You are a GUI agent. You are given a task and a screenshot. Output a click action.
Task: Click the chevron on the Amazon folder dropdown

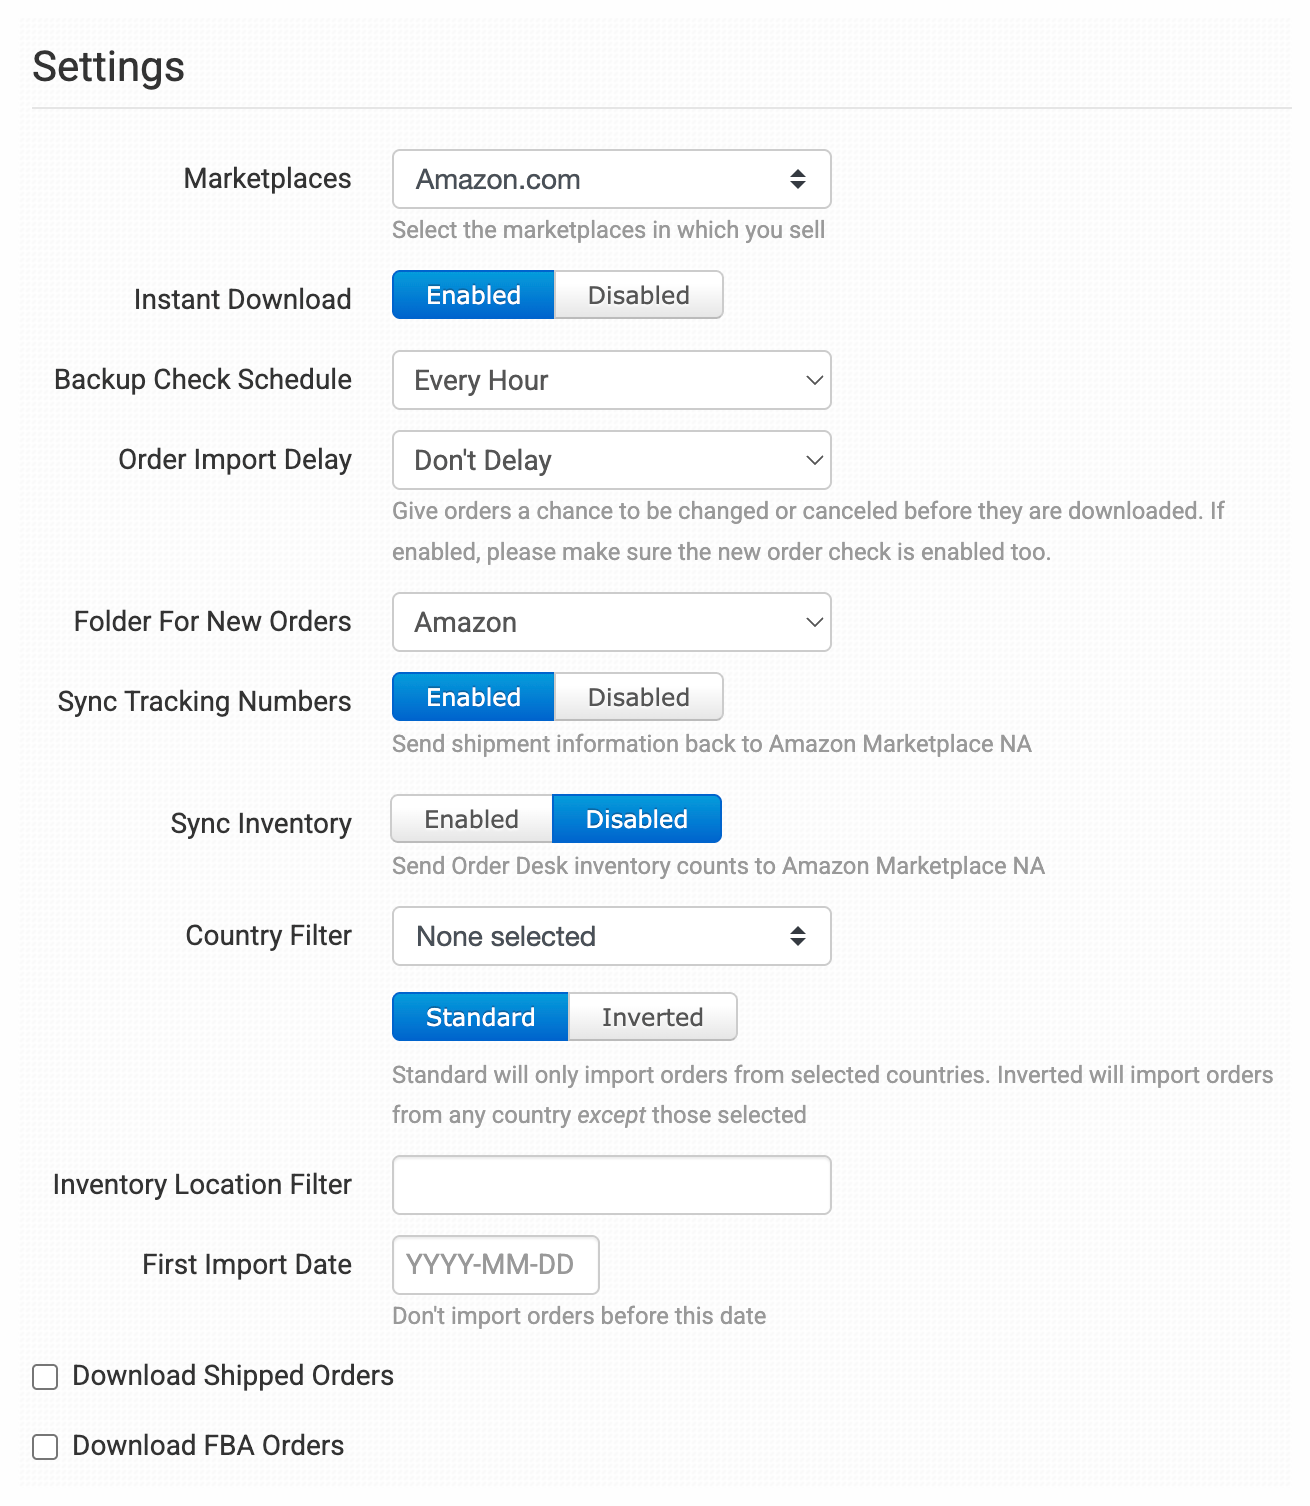click(814, 622)
